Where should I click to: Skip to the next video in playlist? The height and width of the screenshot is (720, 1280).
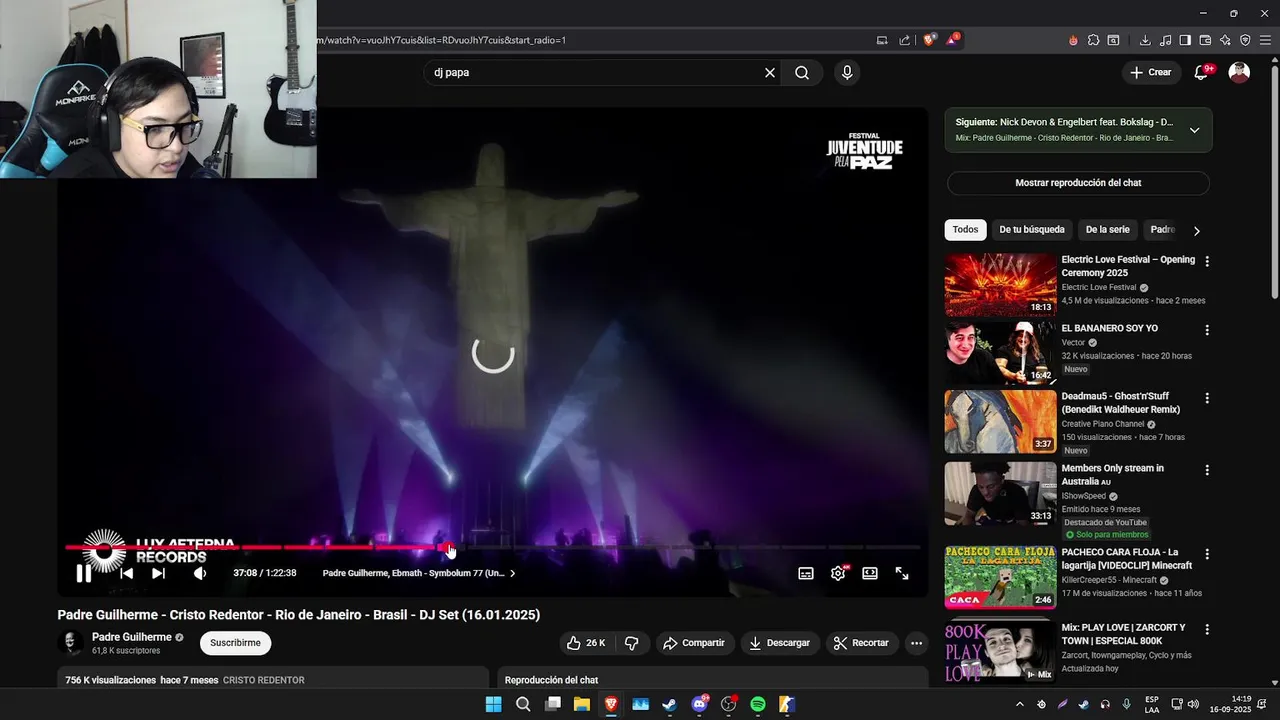(158, 573)
